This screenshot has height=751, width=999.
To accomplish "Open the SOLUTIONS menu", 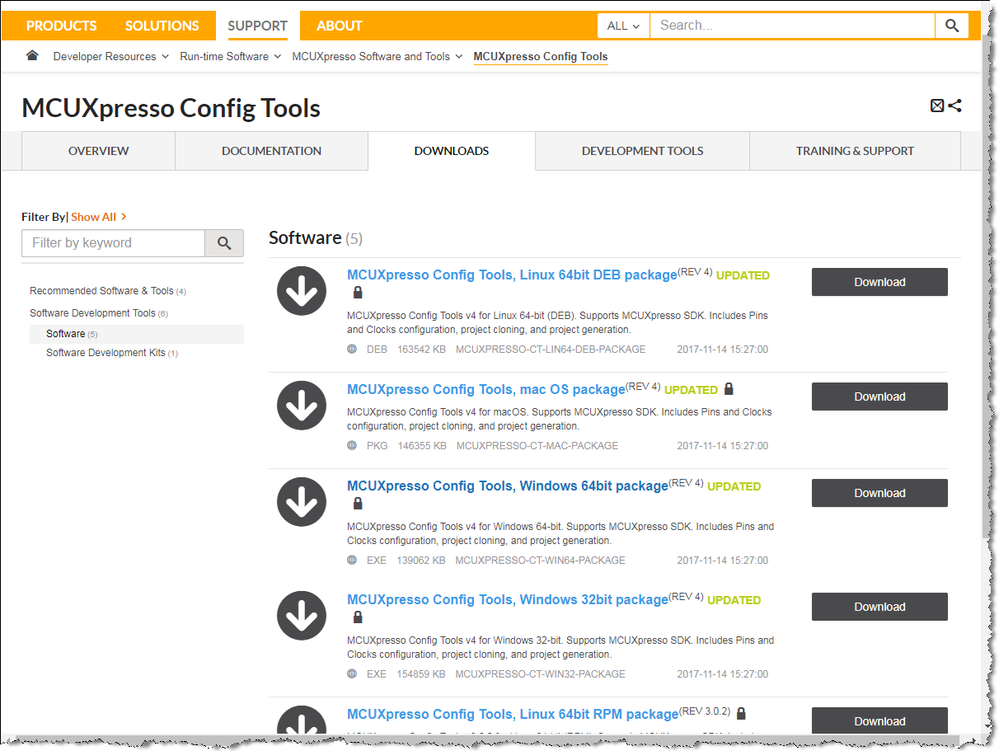I will 162,25.
